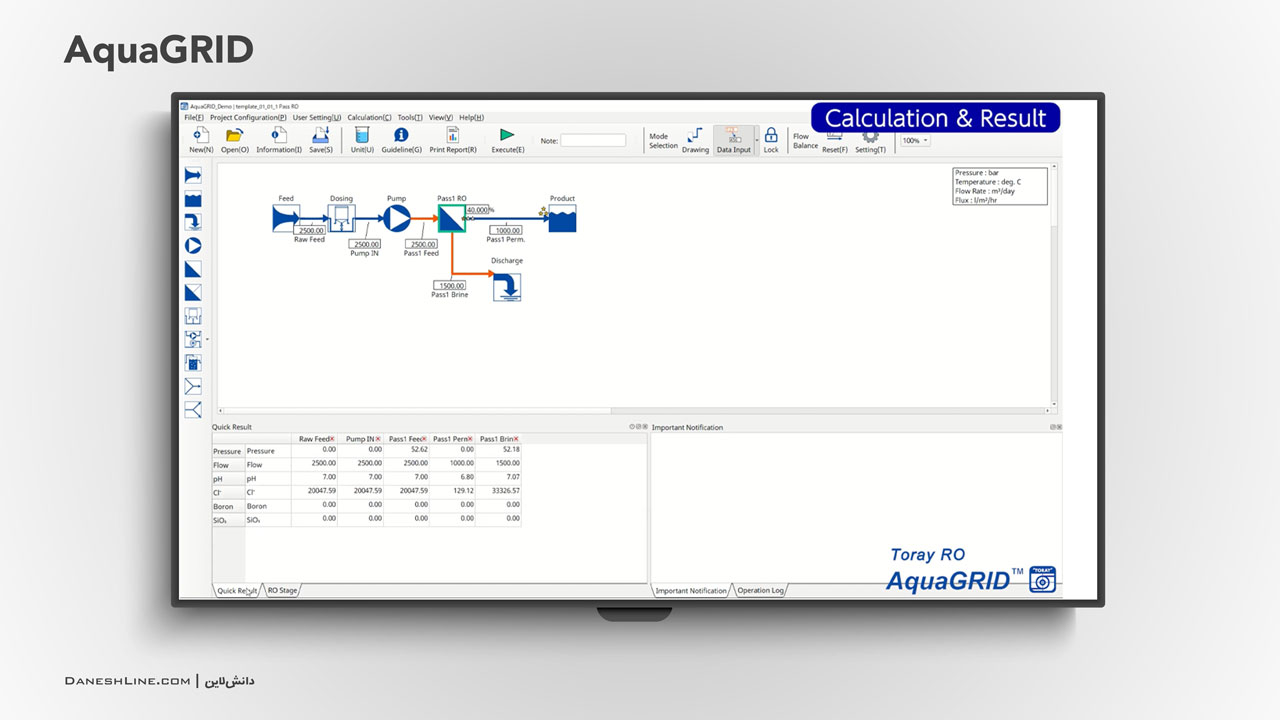Viewport: 1280px width, 720px height.
Task: Click the Discharge unit on the diagram
Action: coord(507,286)
